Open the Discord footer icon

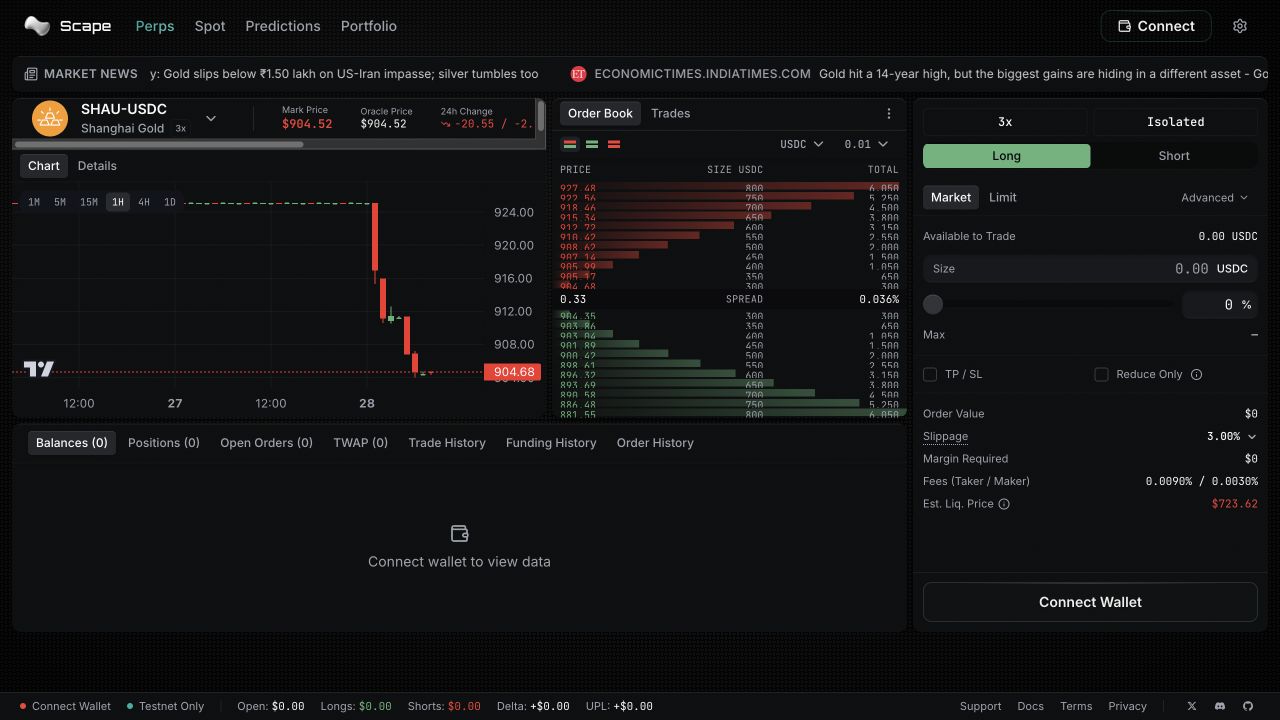[x=1220, y=706]
